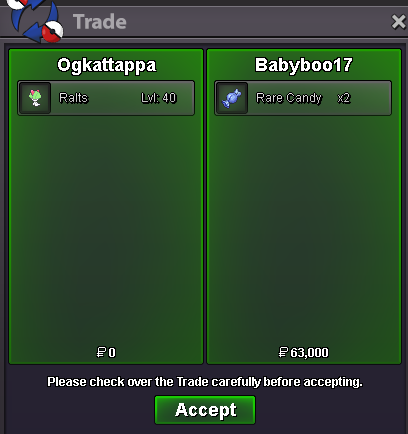Click empty area in Ogkattappa's offer panel
This screenshot has height=434, width=408.
pyautogui.click(x=106, y=227)
